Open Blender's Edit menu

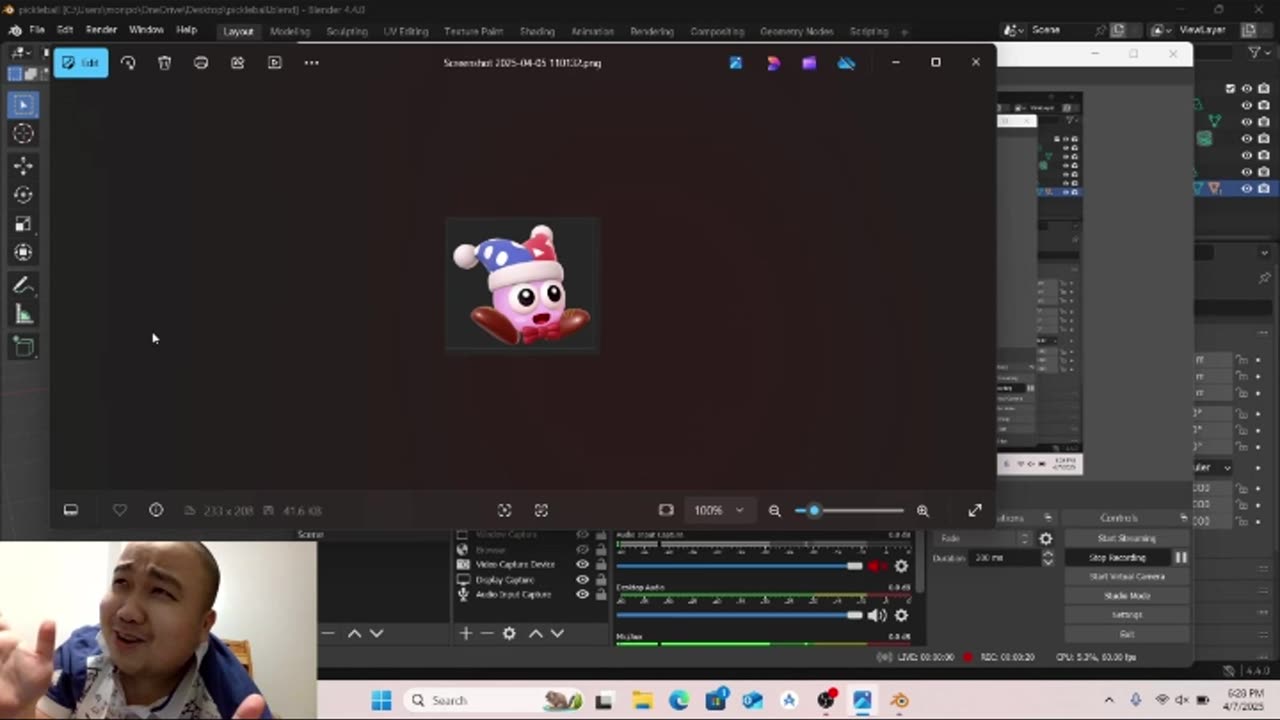click(65, 30)
